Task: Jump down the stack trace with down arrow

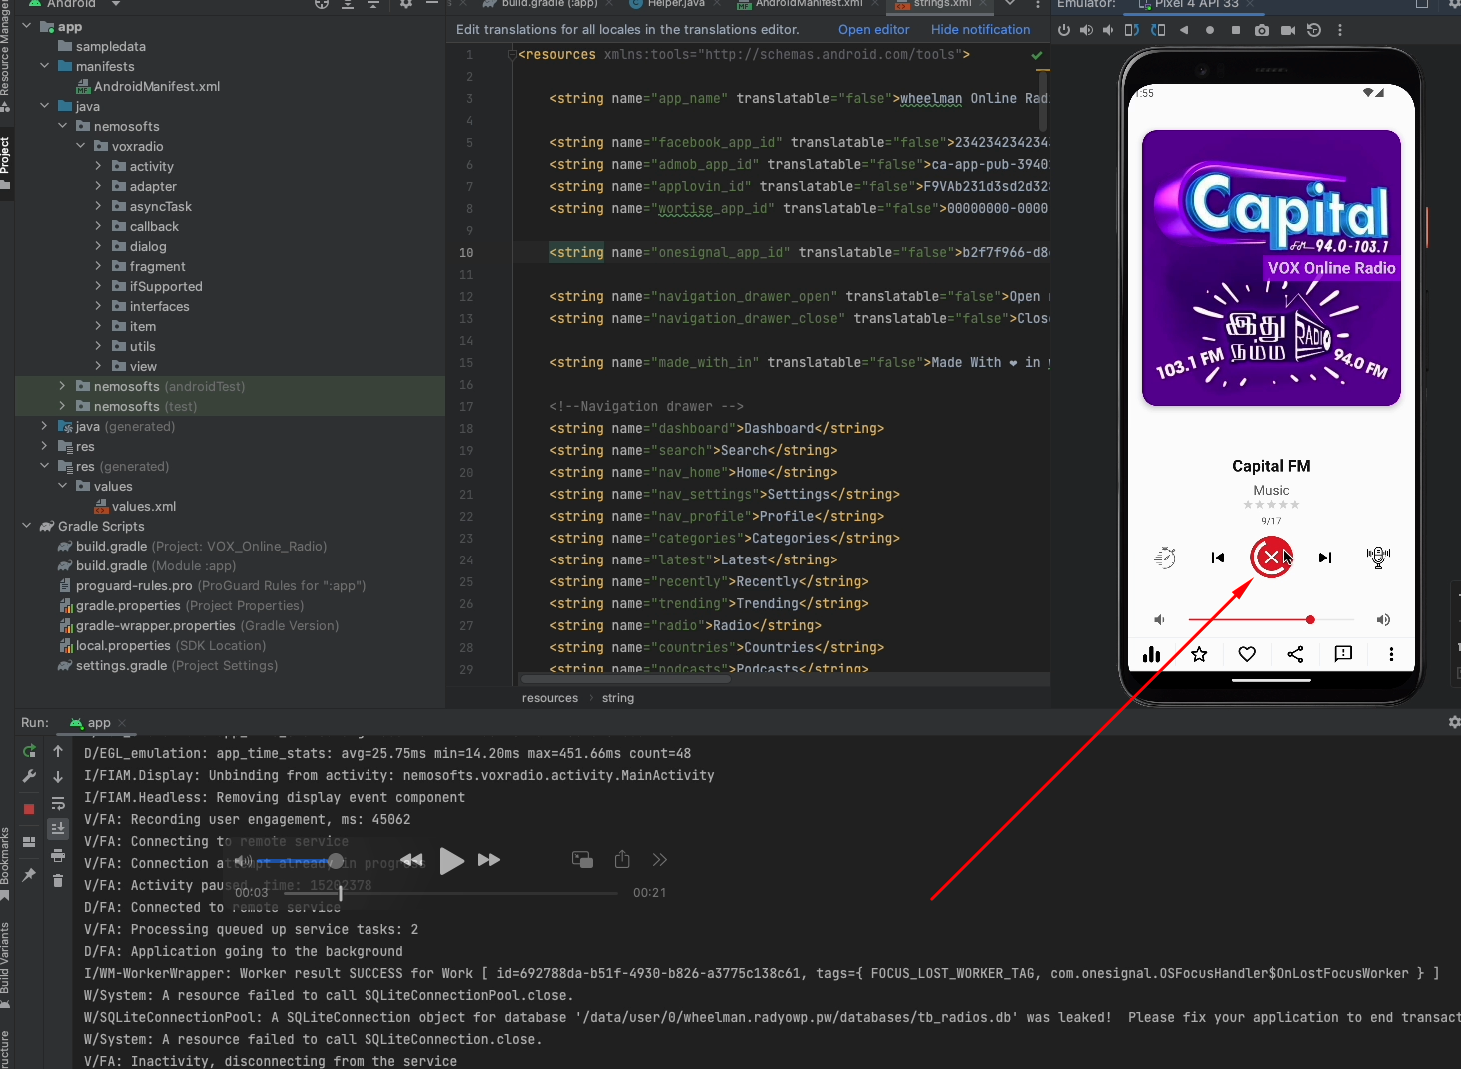Action: [58, 776]
